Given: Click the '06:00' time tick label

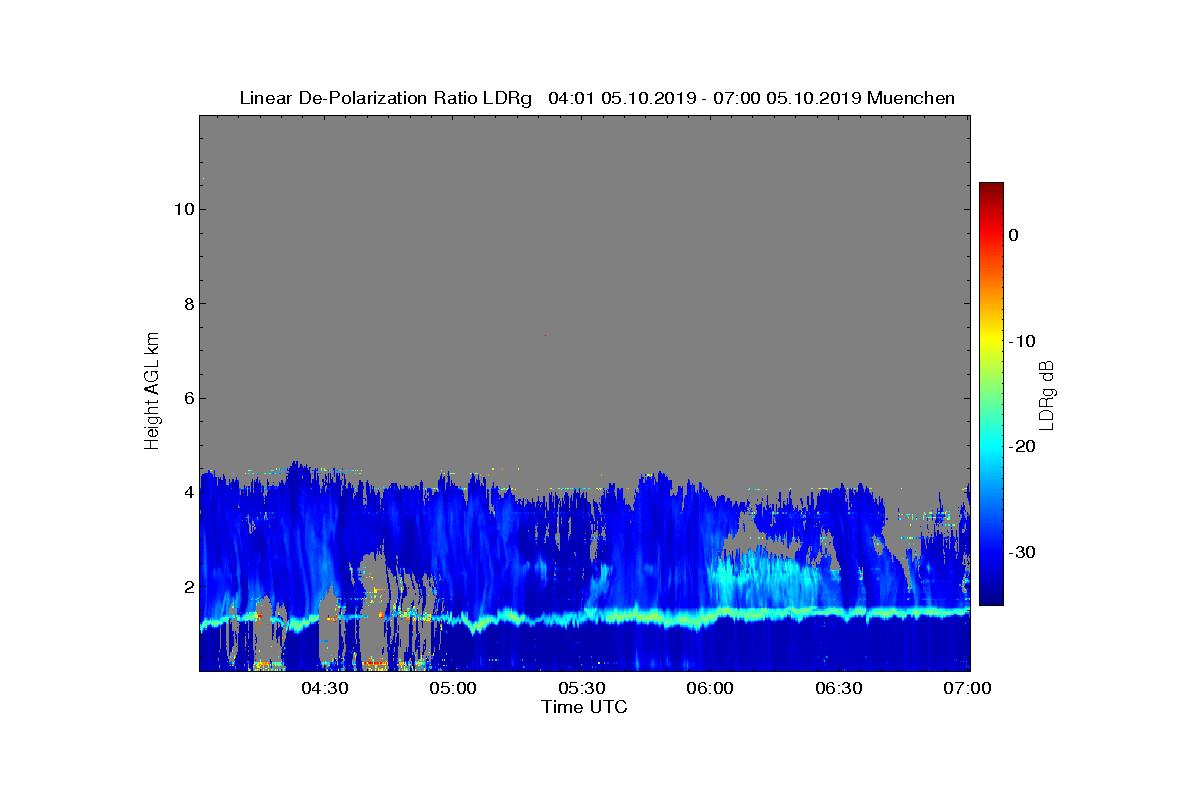Looking at the screenshot, I should [711, 689].
